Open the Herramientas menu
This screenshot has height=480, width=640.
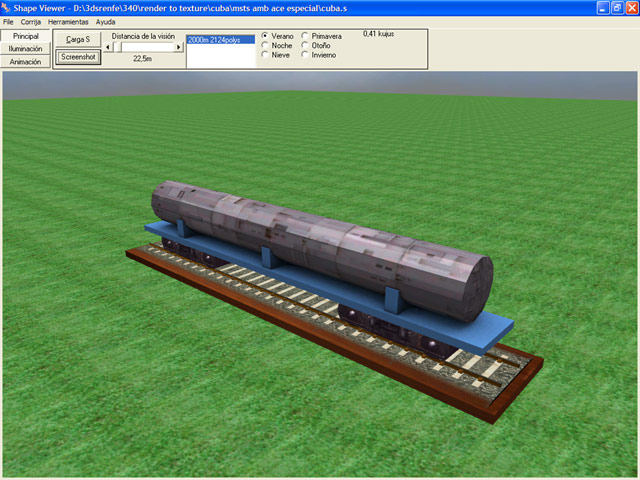(x=68, y=21)
